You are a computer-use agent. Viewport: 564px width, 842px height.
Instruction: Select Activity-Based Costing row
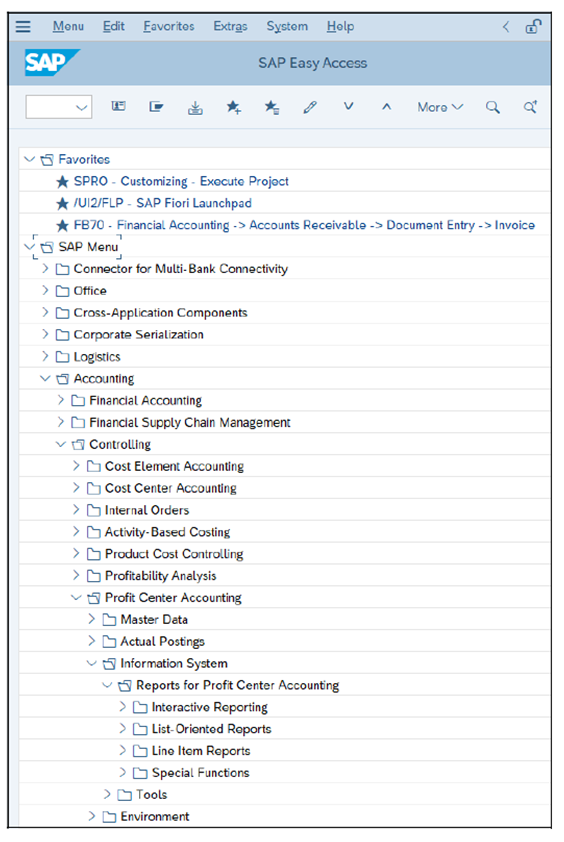click(284, 532)
